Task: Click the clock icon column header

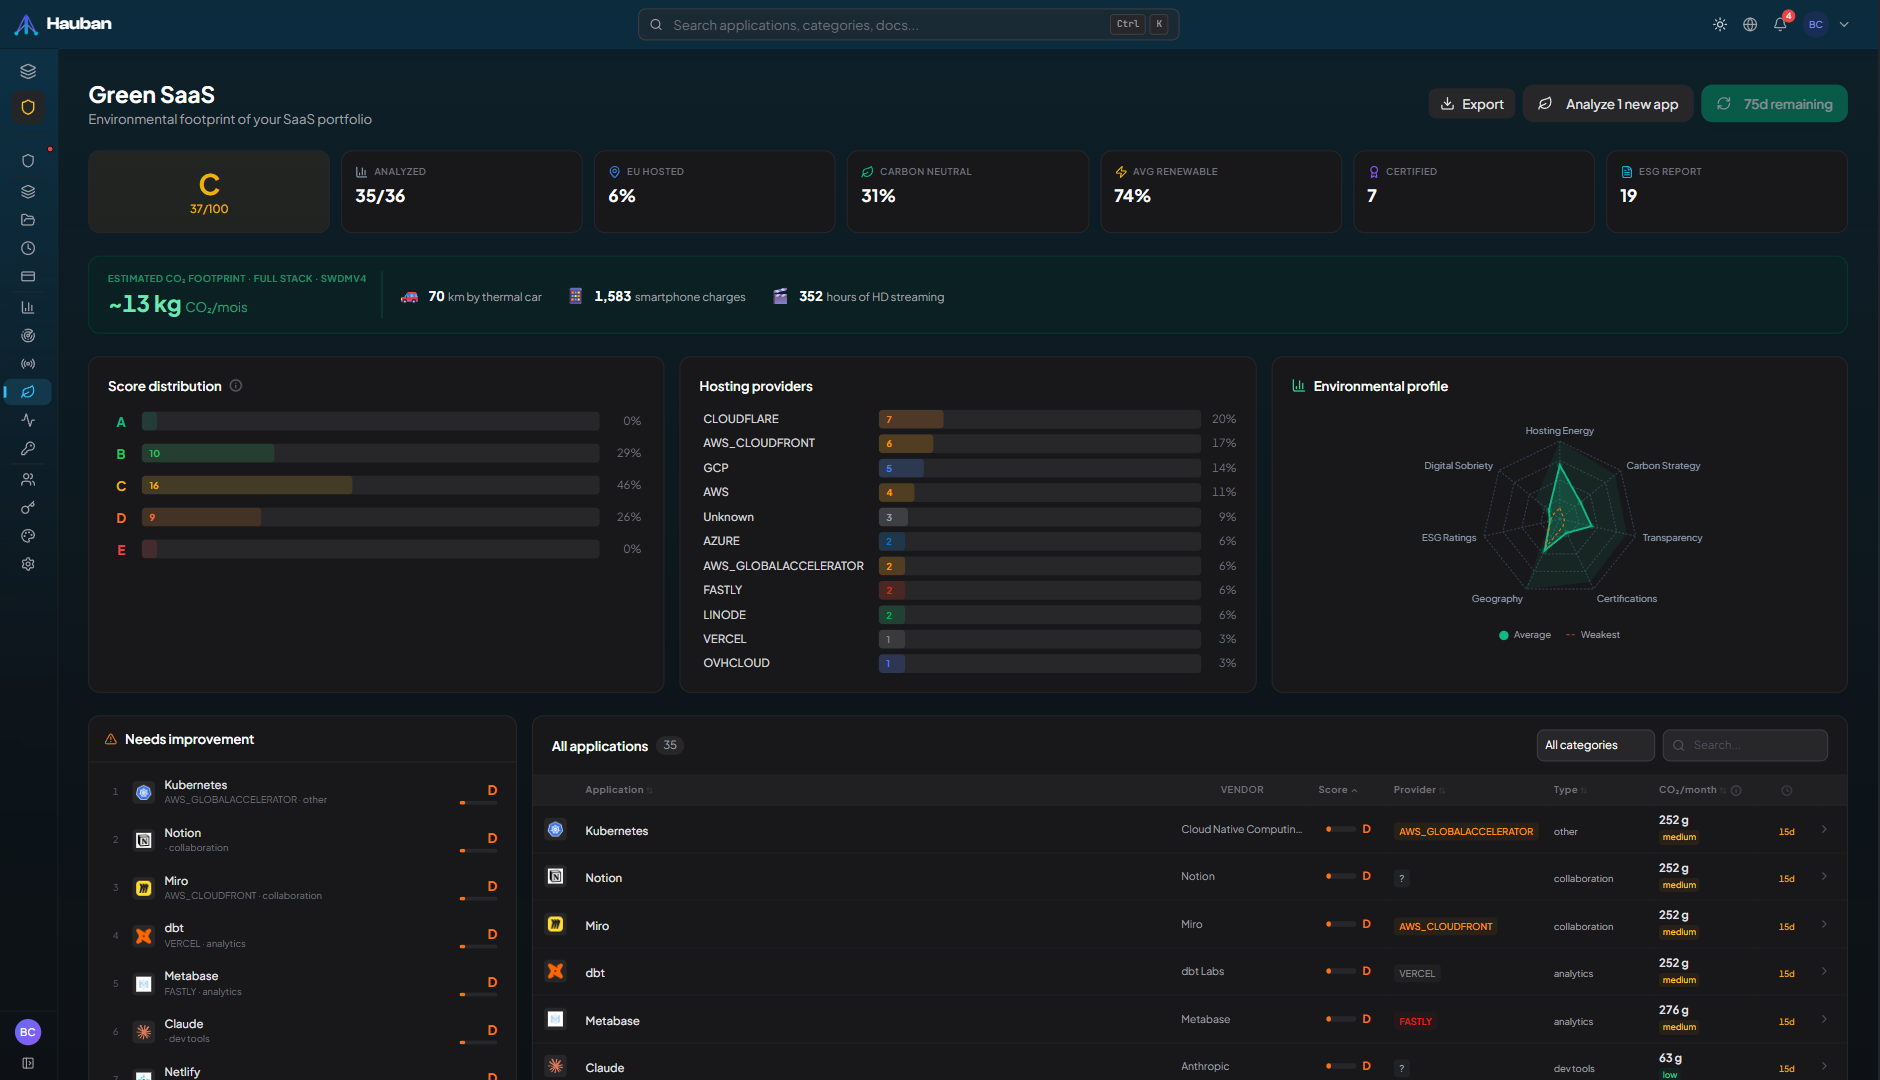Action: coord(1787,790)
